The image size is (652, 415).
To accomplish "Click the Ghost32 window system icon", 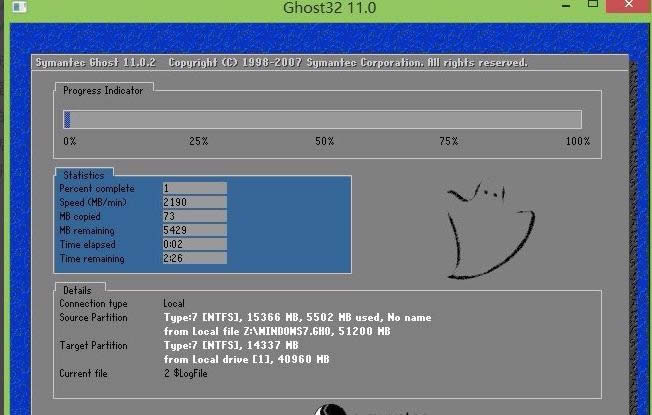I will point(19,7).
